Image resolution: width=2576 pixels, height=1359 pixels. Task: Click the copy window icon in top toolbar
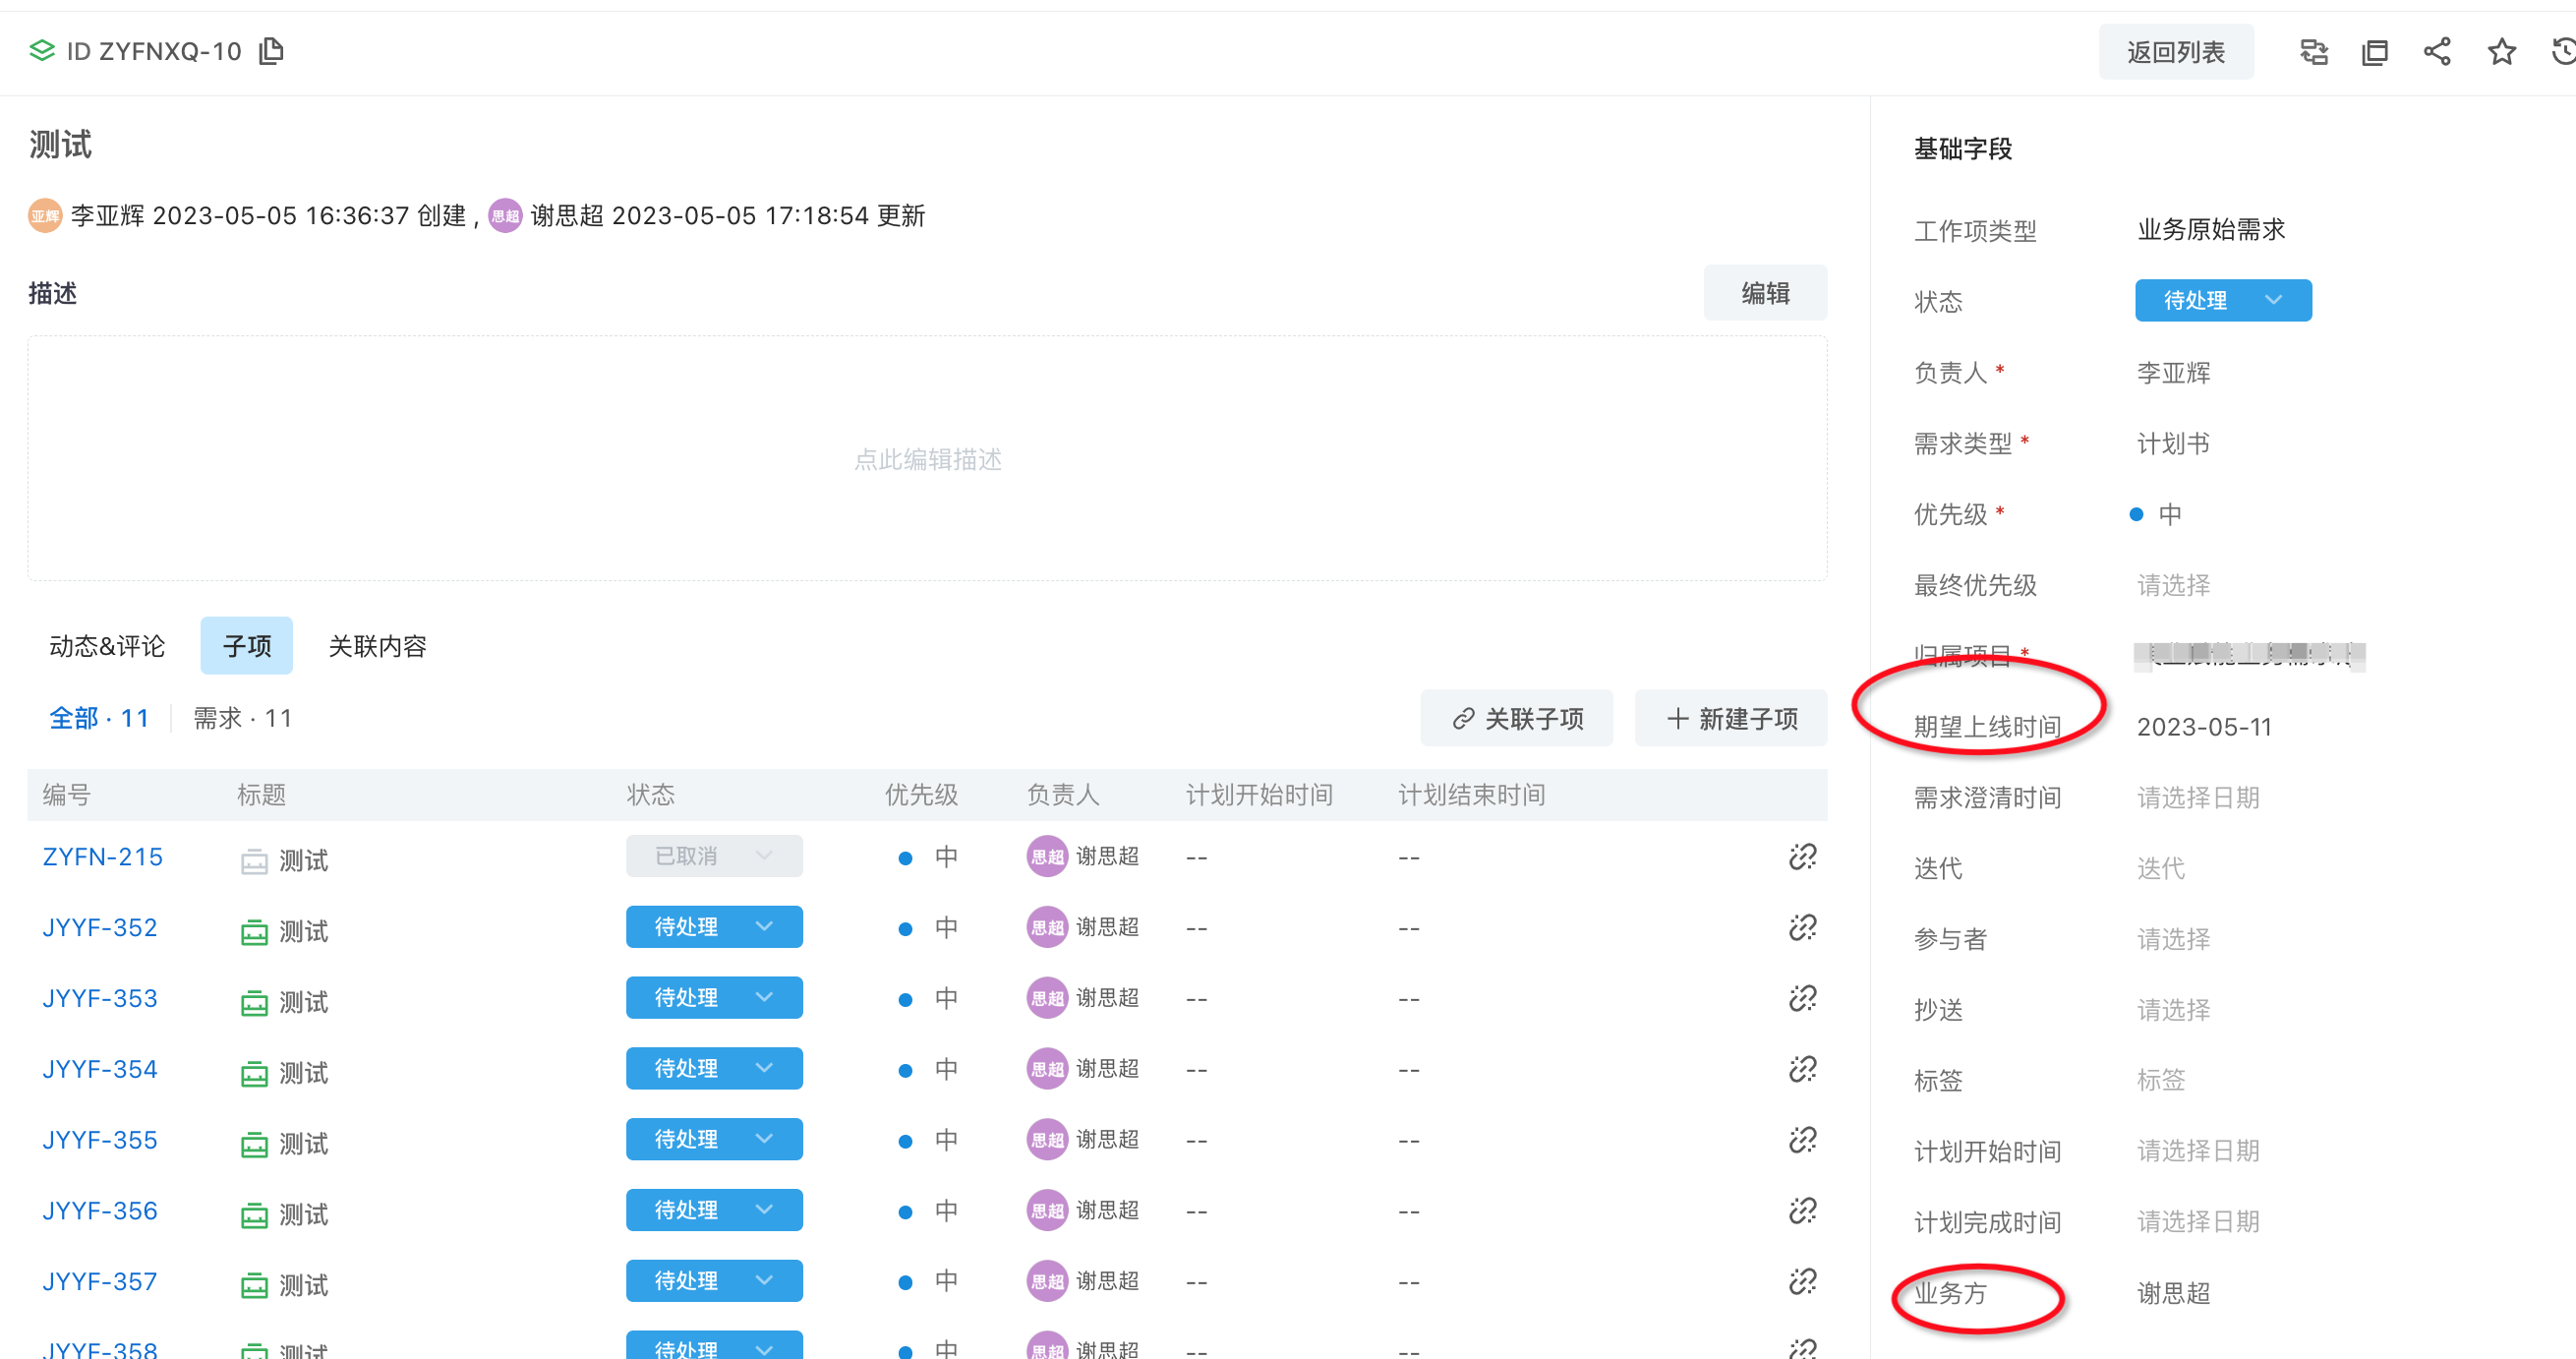[x=2375, y=52]
